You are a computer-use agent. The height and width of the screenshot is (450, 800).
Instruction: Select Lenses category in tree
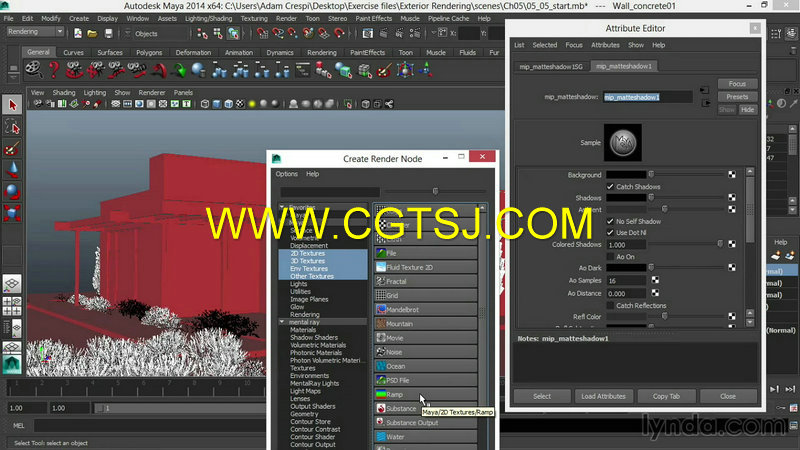[x=299, y=399]
